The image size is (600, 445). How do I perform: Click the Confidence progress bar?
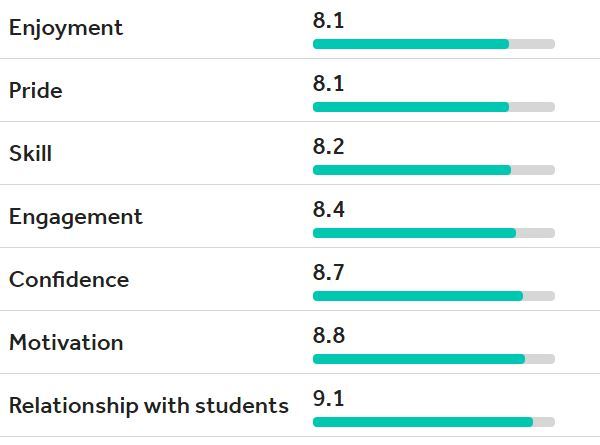[434, 296]
